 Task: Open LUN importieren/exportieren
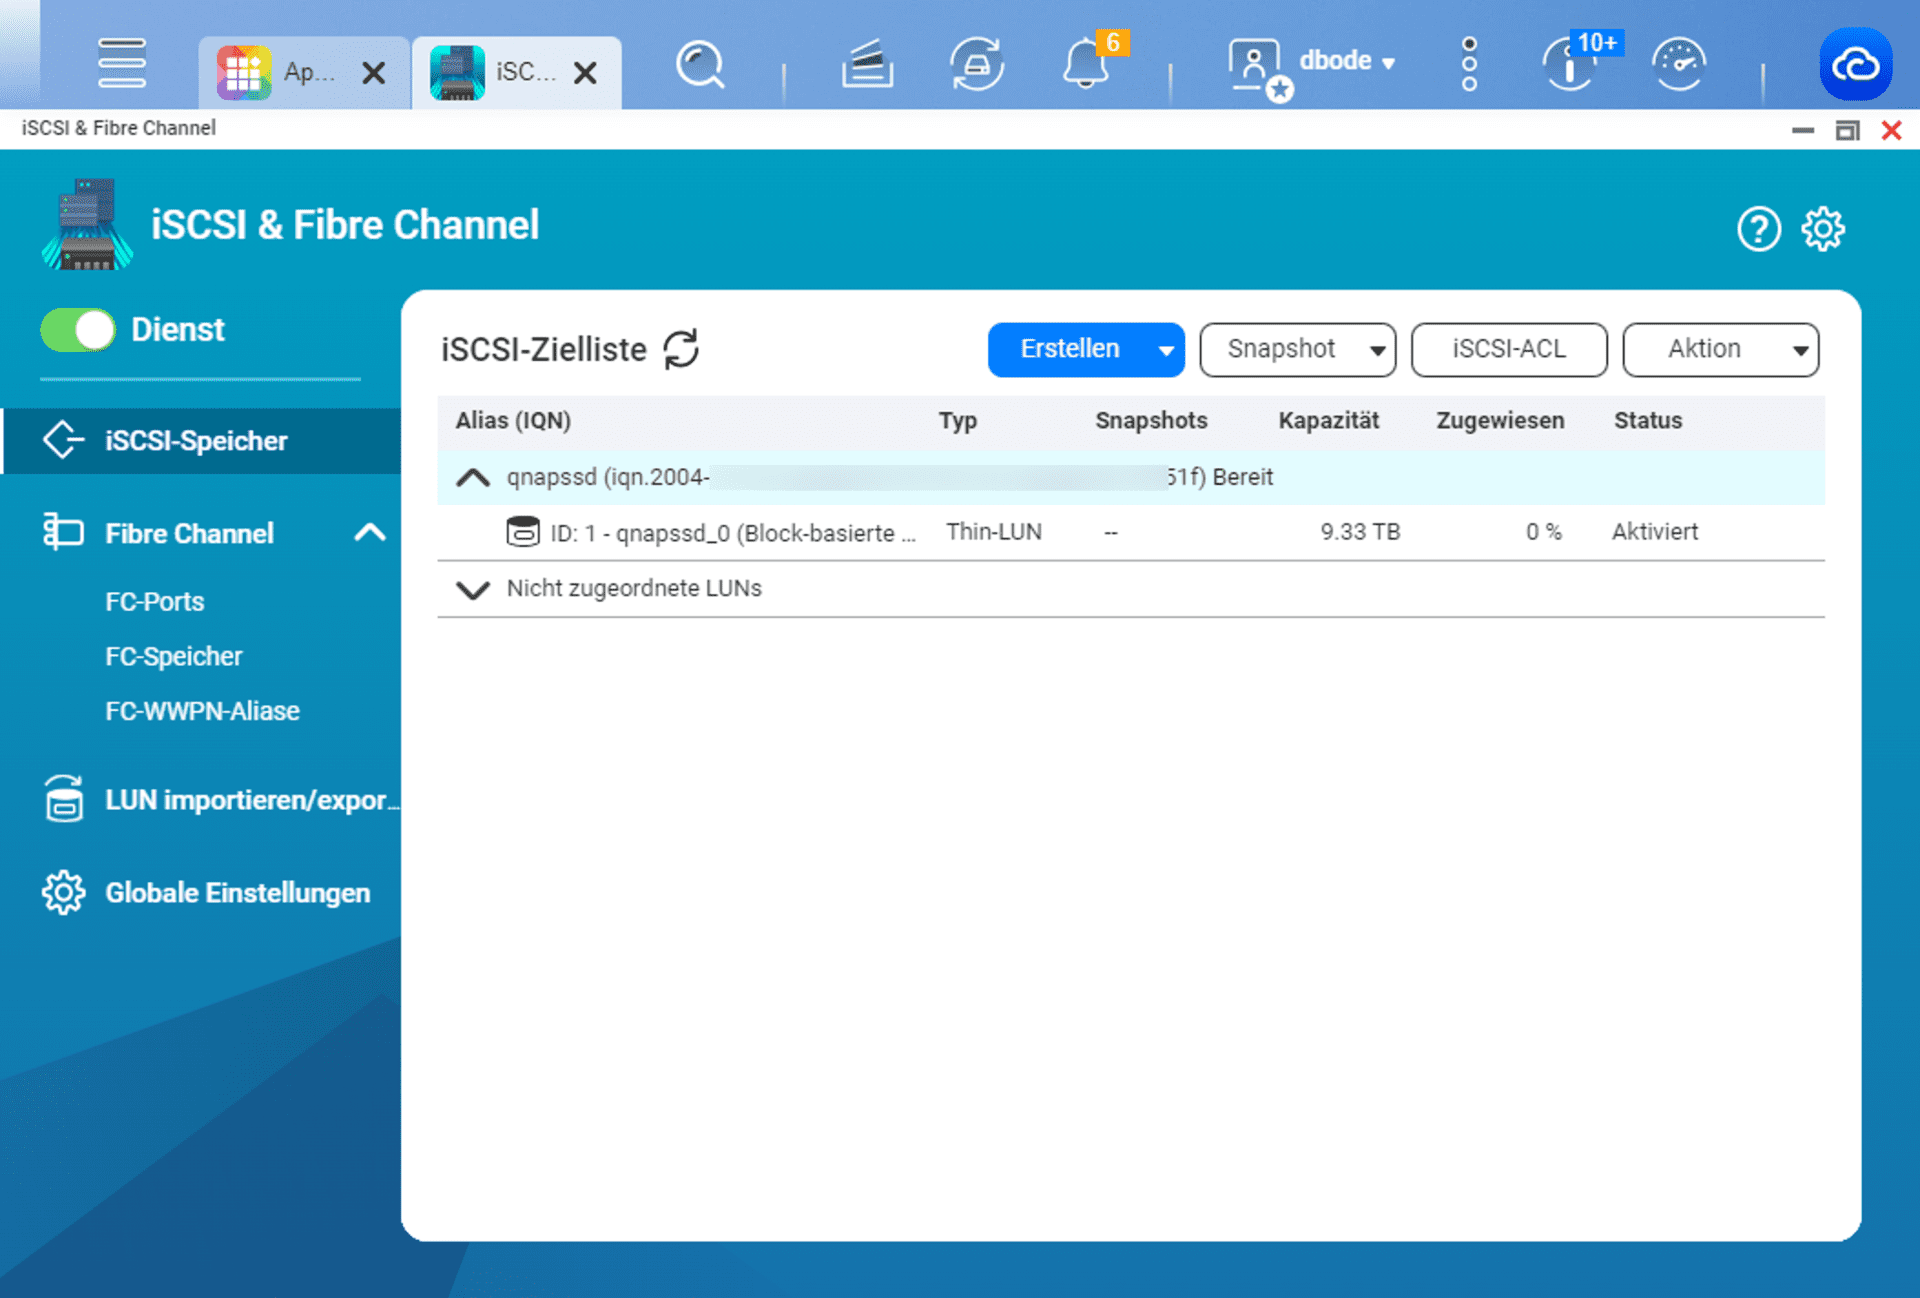pyautogui.click(x=220, y=801)
